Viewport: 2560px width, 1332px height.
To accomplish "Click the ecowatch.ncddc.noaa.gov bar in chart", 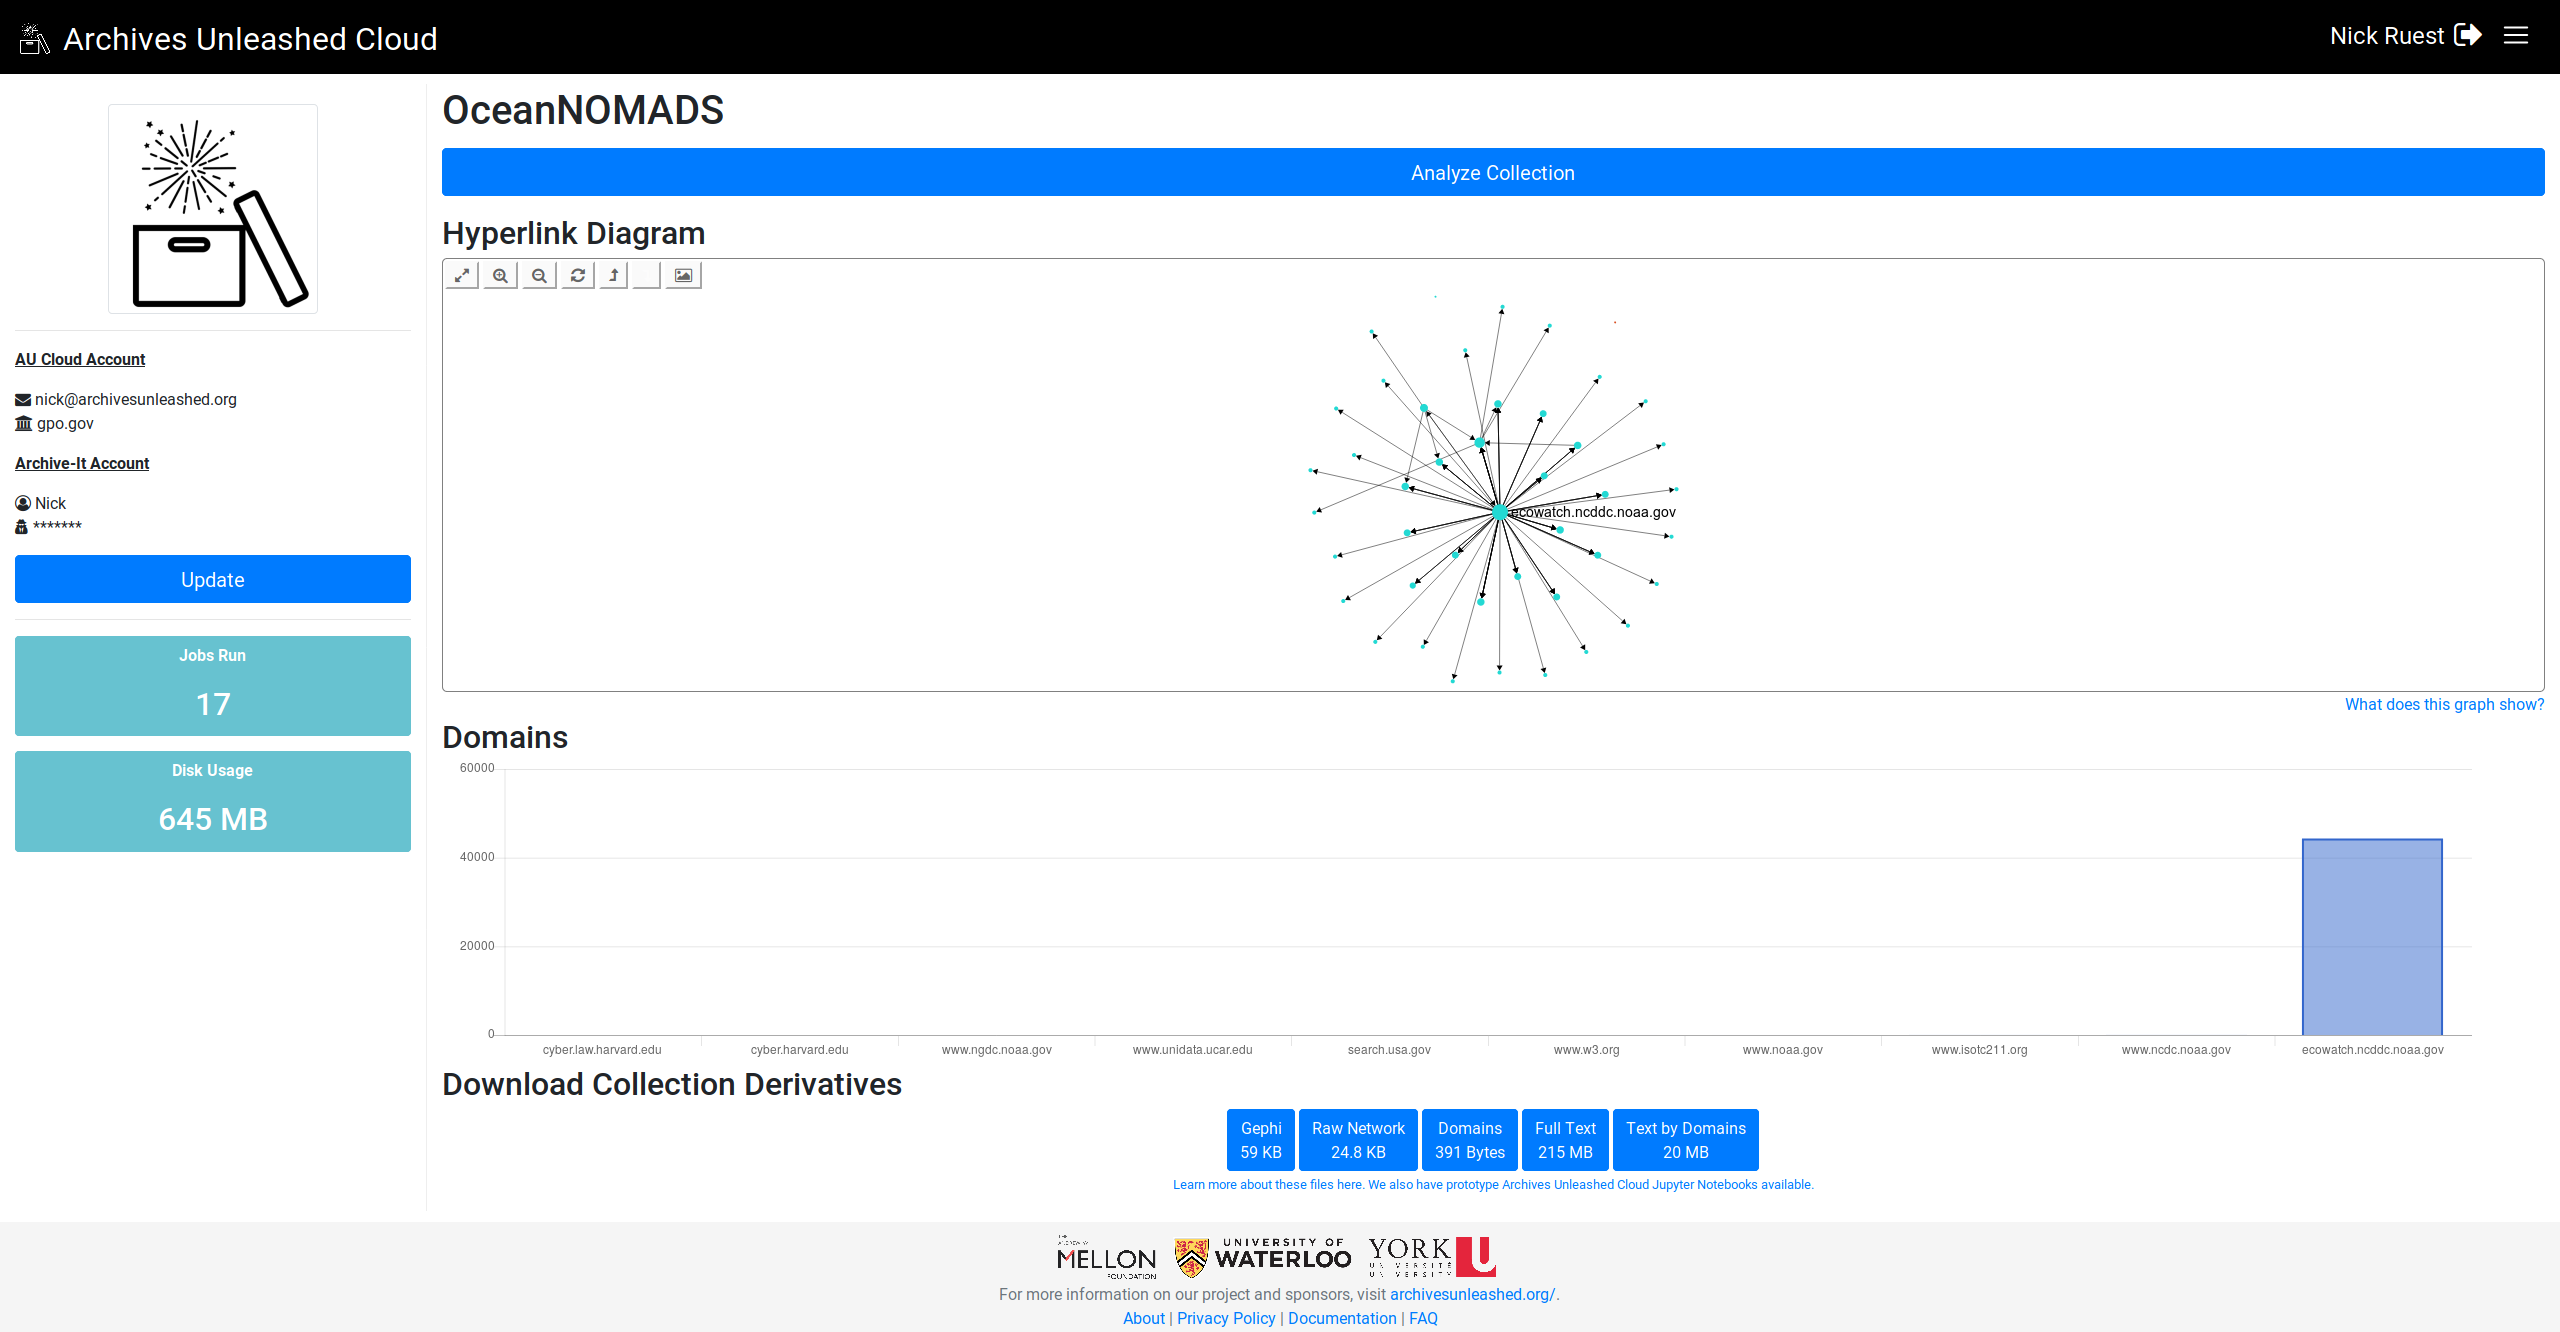I will pos(2372,937).
